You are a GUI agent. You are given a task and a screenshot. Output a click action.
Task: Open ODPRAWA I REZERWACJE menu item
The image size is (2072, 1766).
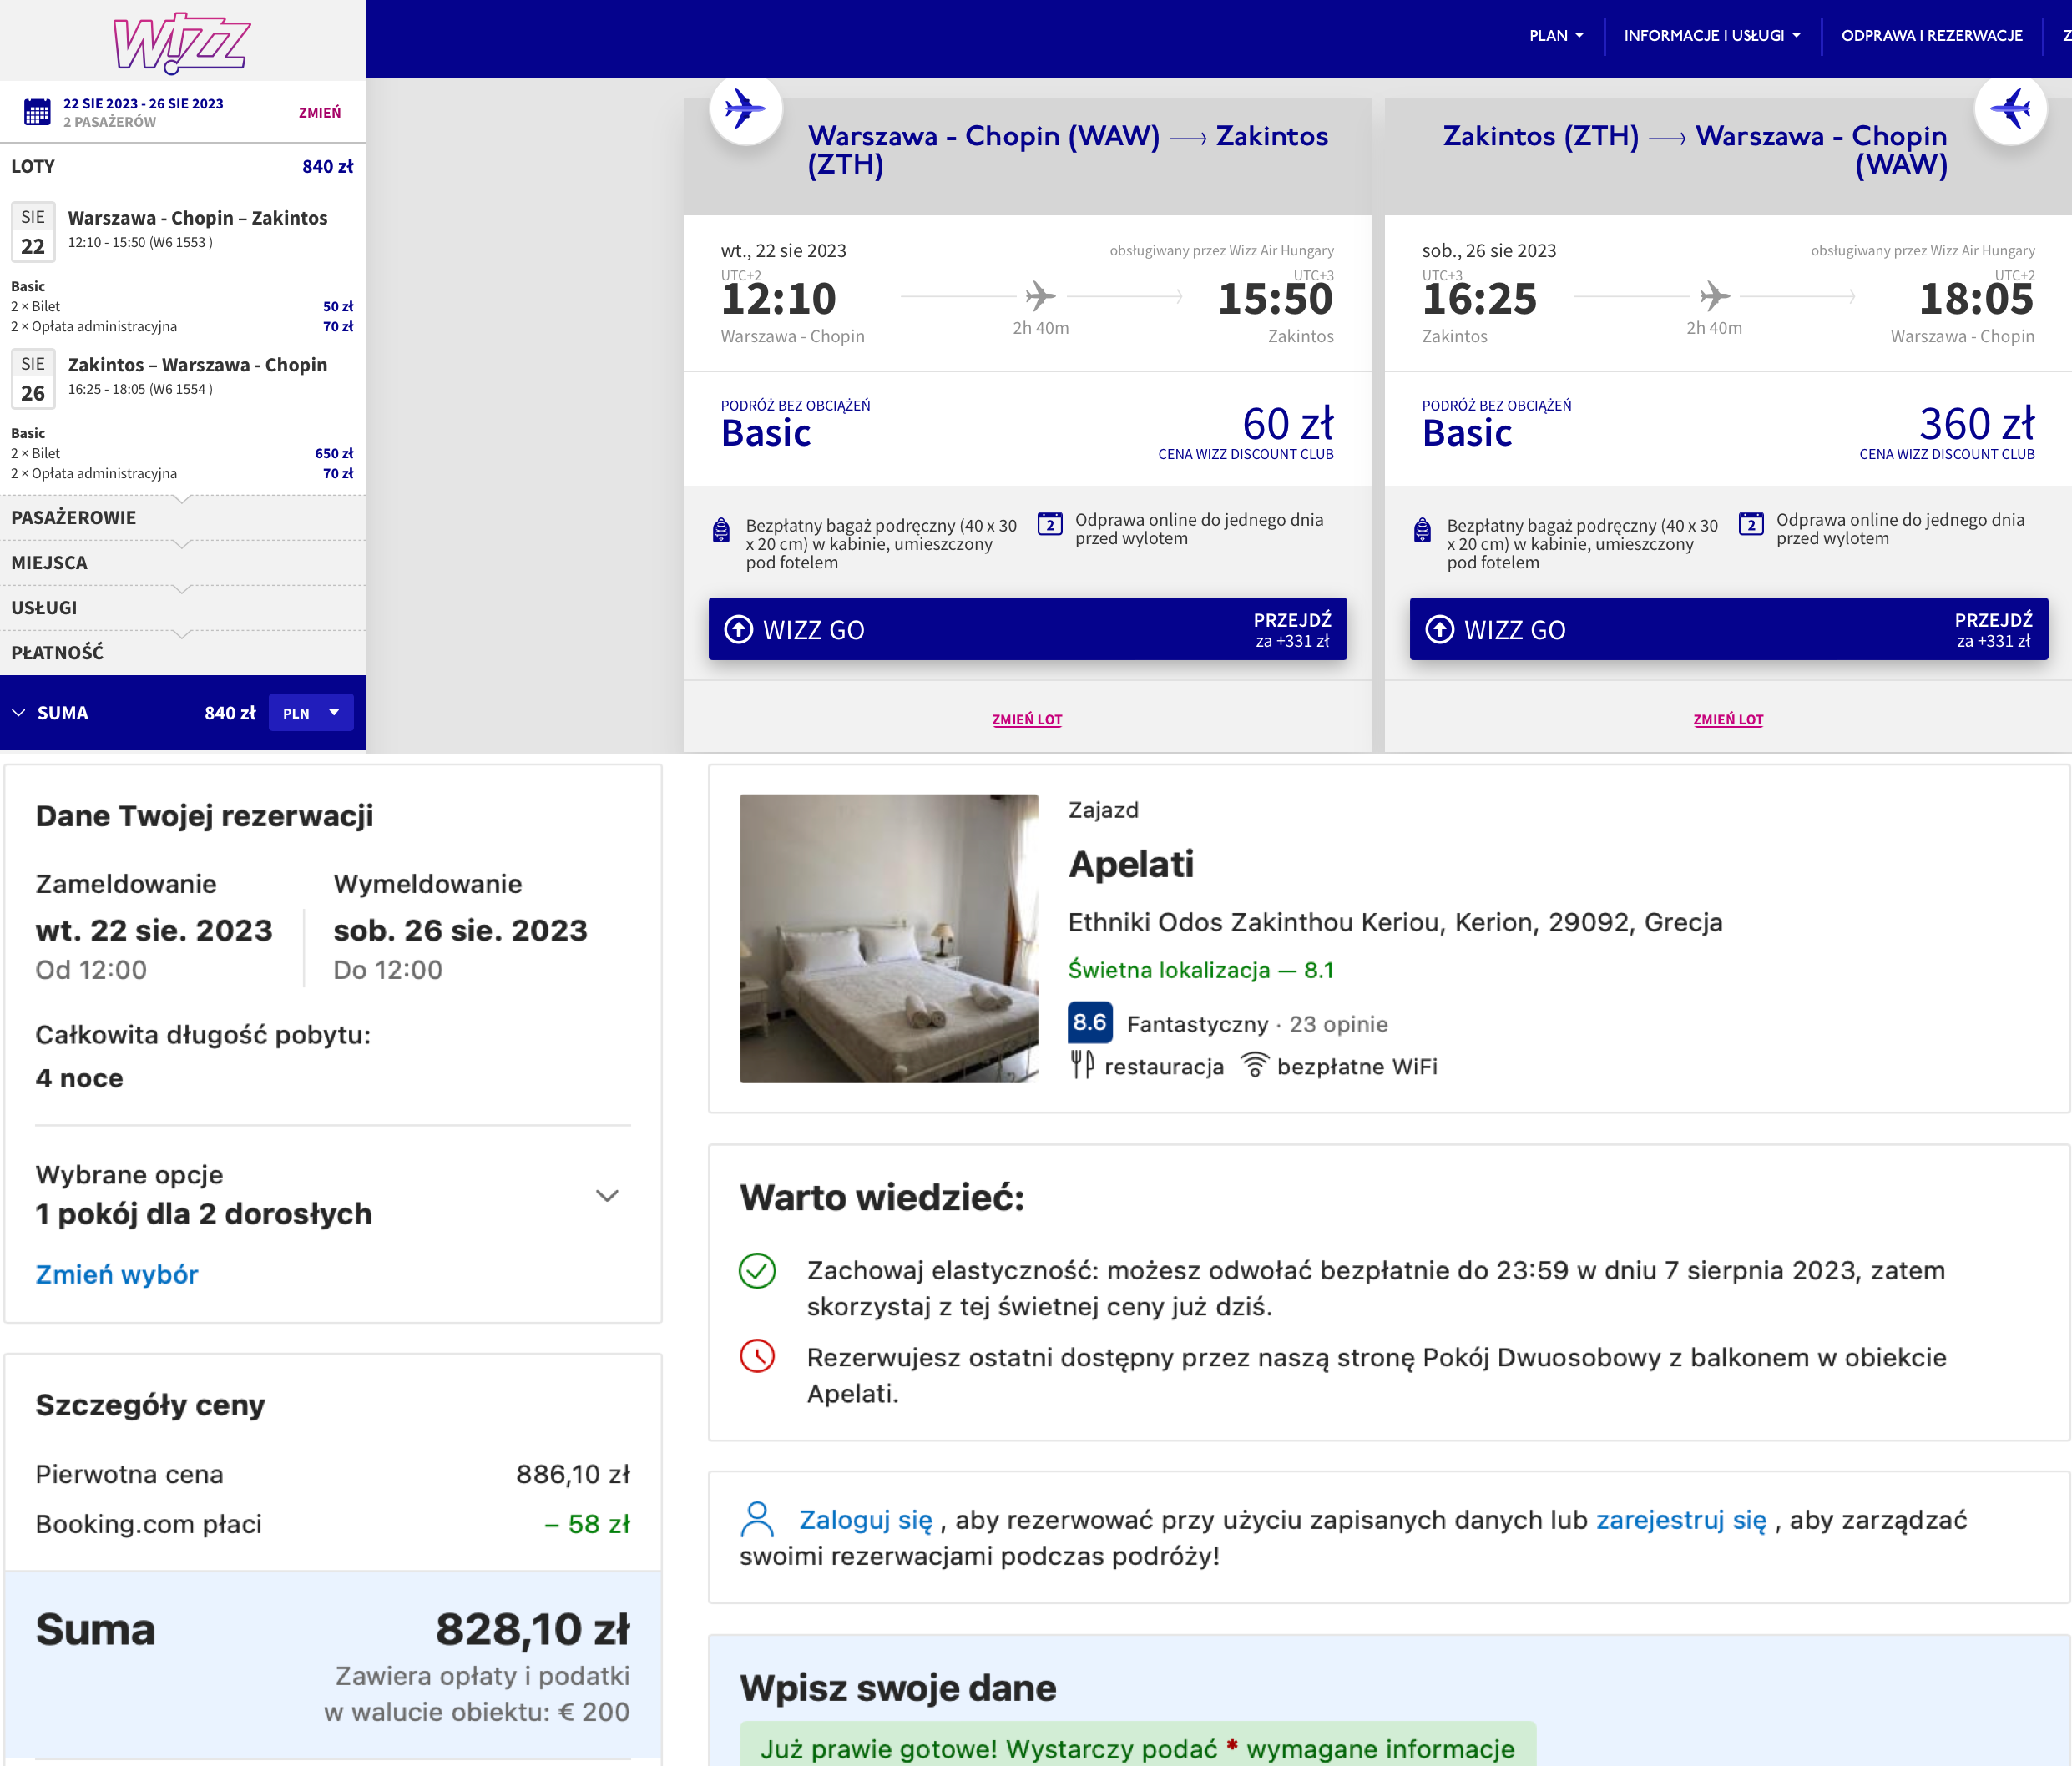[1932, 36]
